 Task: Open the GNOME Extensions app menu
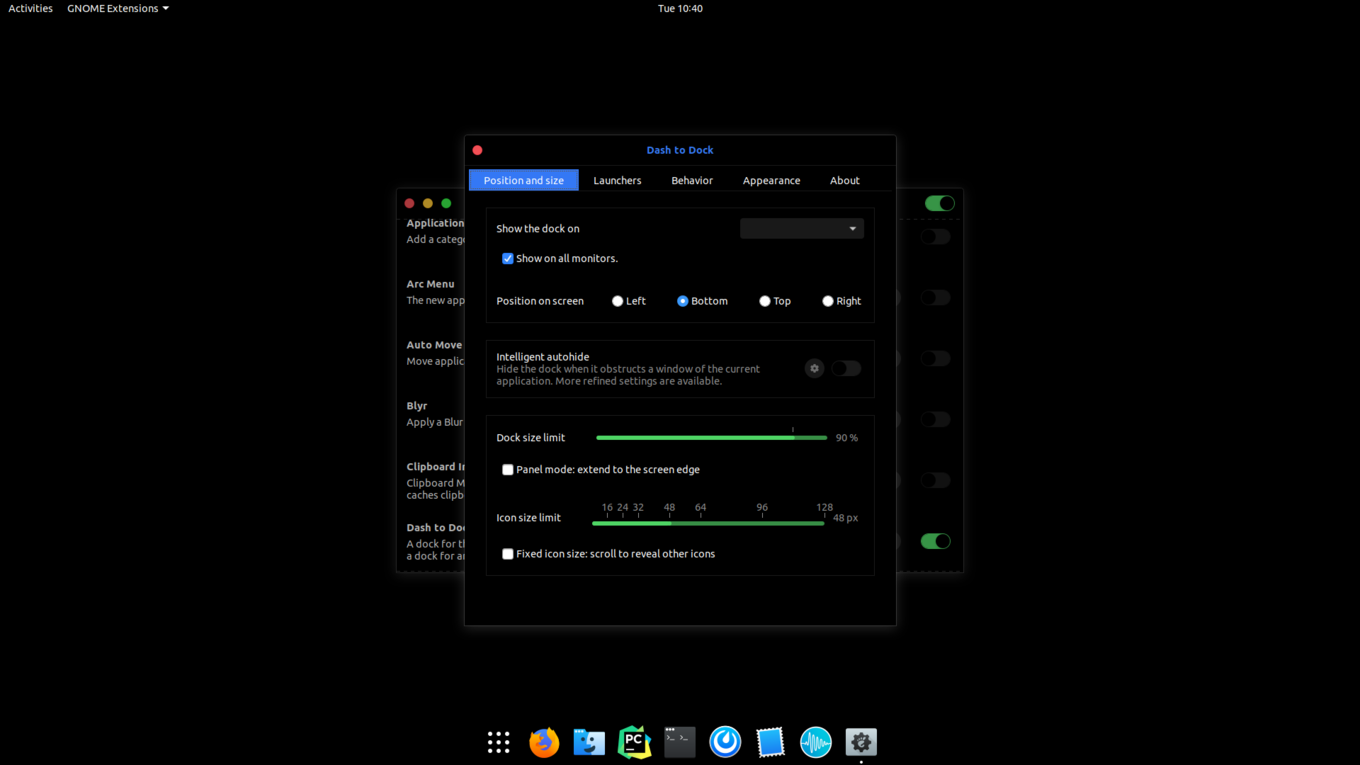[x=118, y=8]
